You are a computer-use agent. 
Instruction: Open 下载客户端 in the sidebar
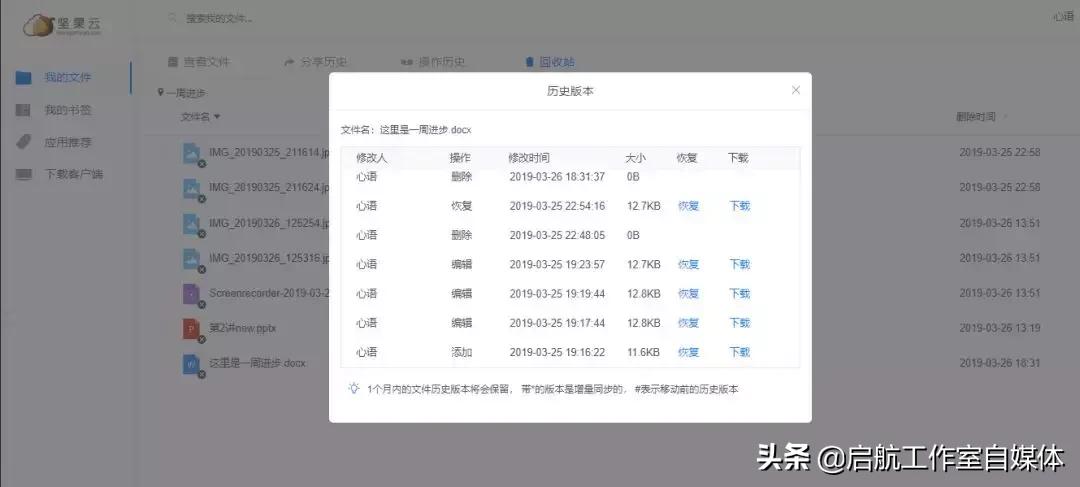pyautogui.click(x=73, y=174)
